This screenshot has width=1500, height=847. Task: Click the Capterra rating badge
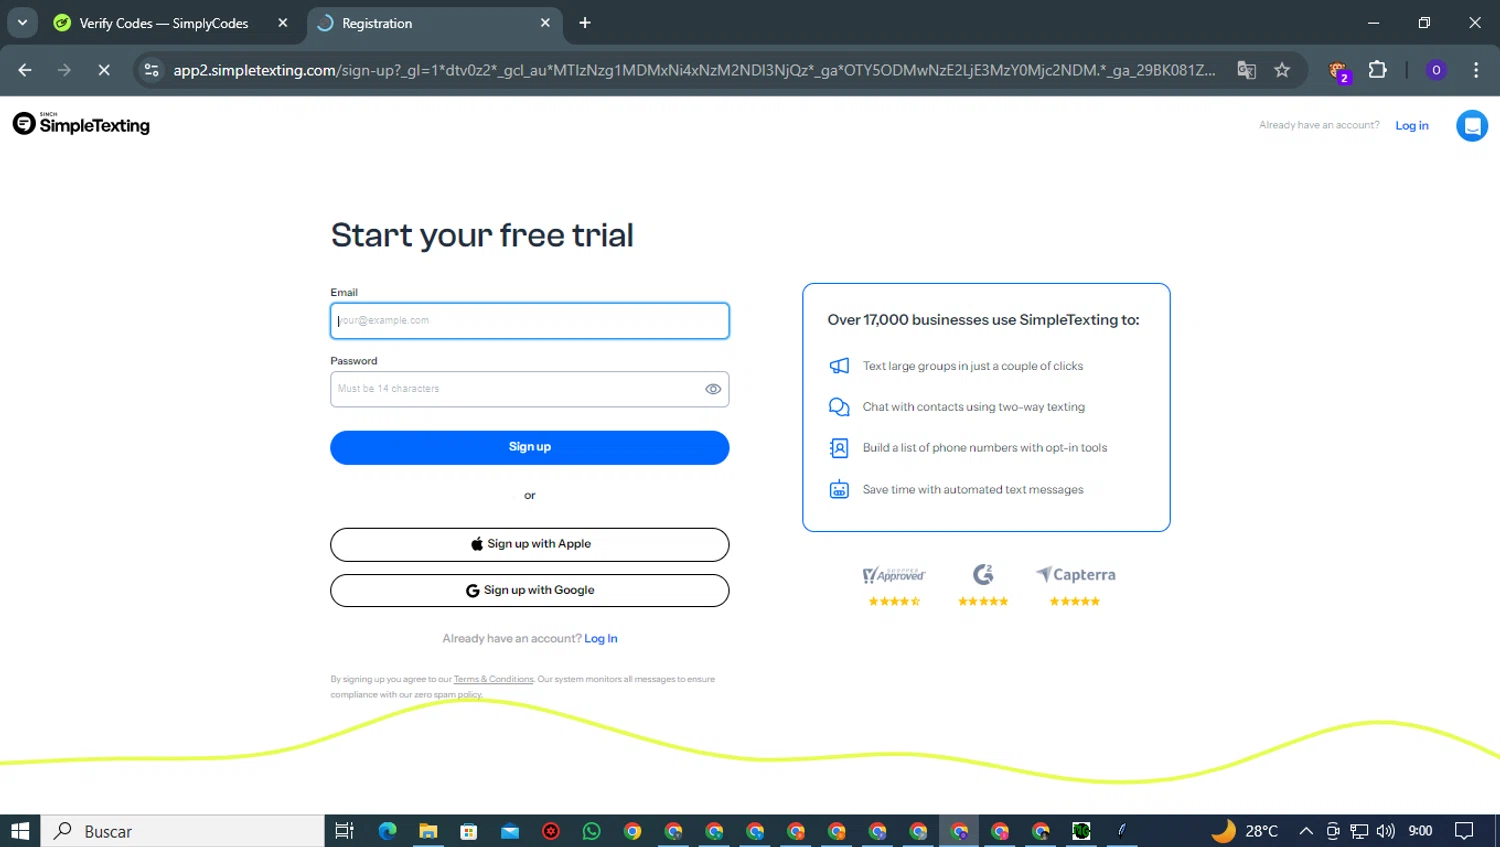point(1075,585)
